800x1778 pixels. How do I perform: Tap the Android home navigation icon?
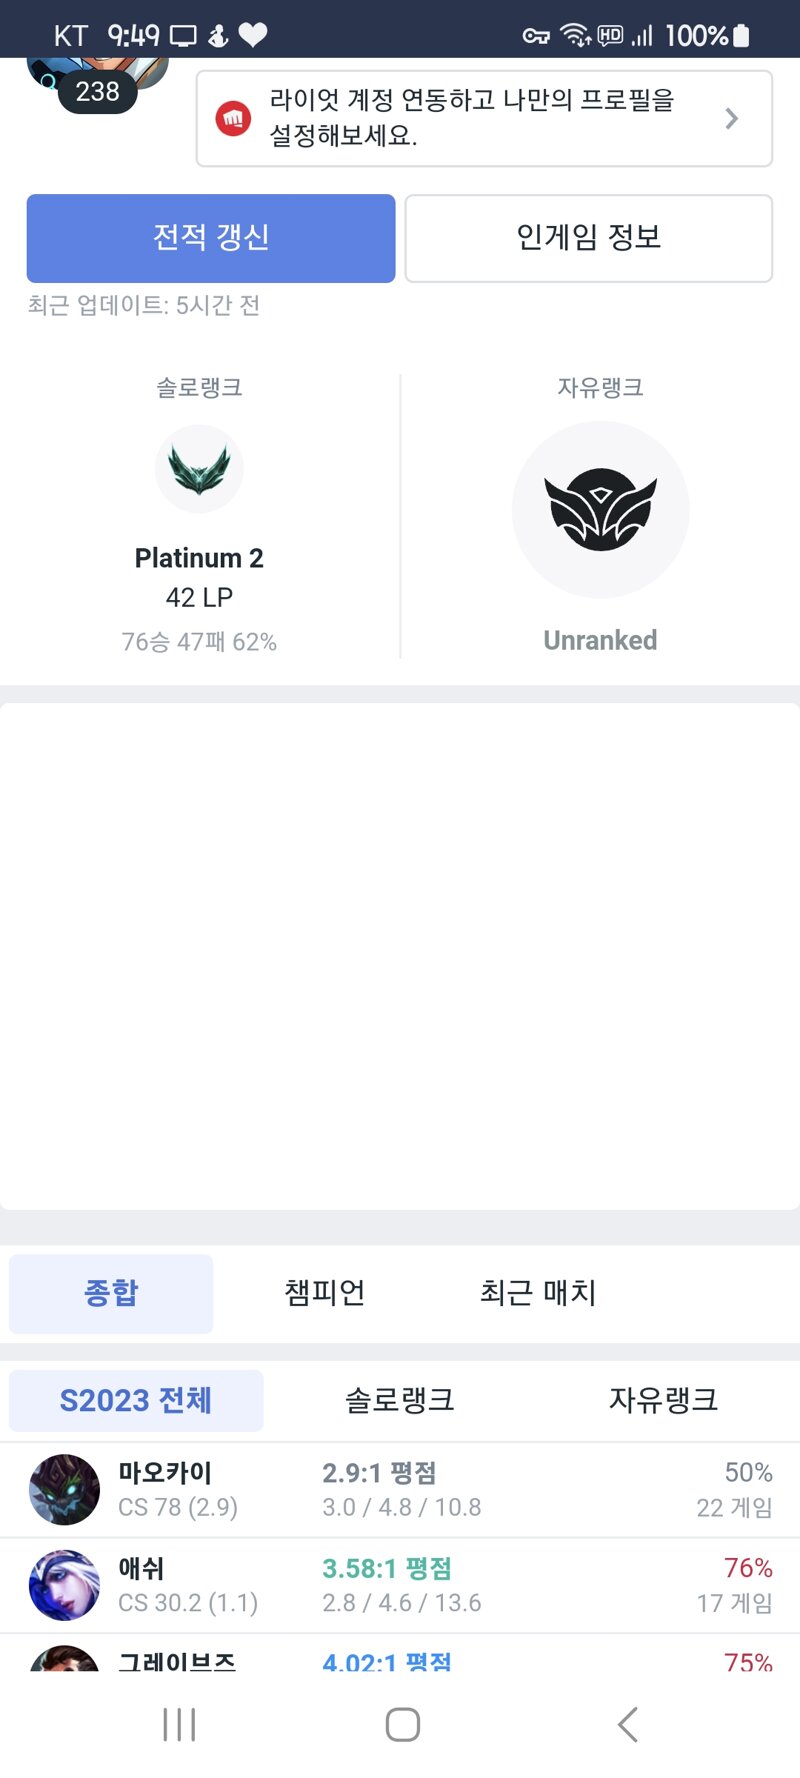click(402, 1724)
